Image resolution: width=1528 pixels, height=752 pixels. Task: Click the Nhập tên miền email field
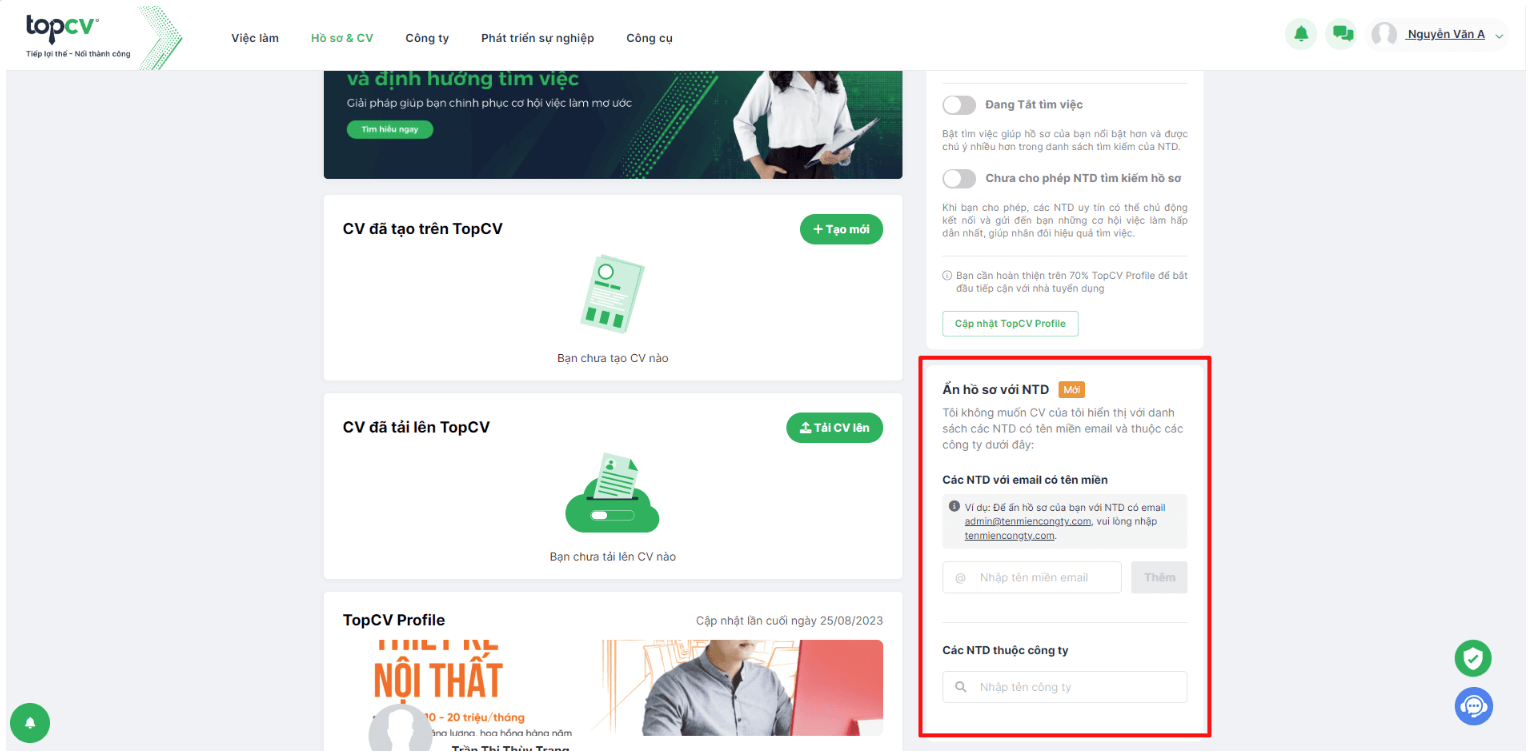(x=1033, y=577)
